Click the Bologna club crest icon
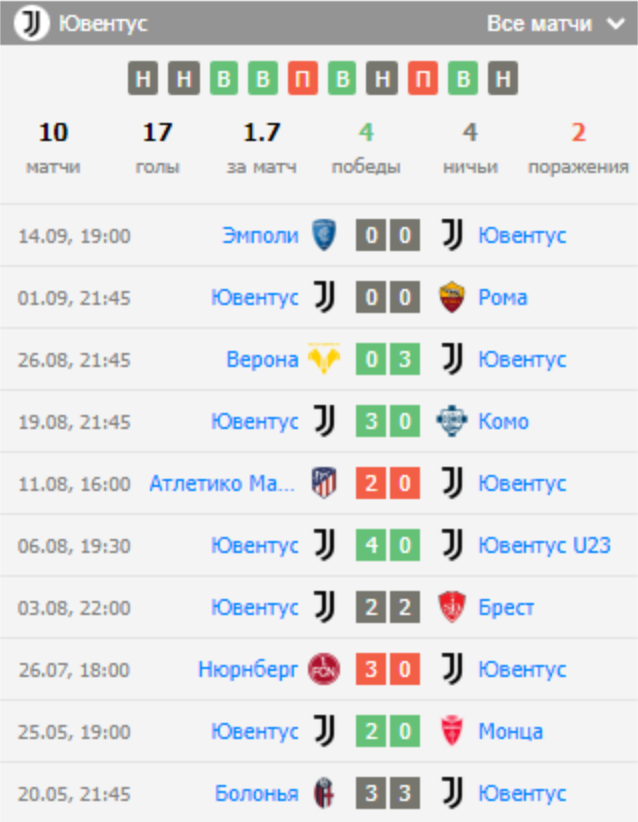638x822 pixels. [x=324, y=793]
